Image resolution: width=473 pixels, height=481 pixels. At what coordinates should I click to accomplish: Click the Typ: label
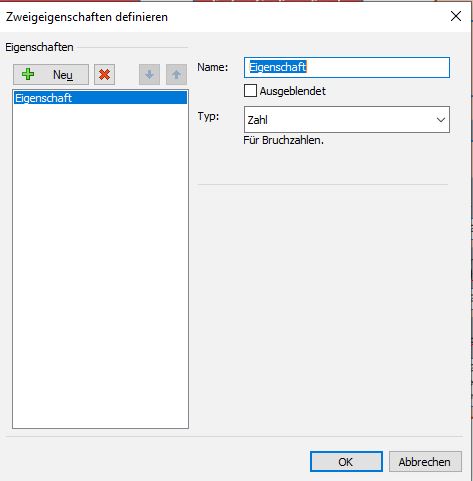click(208, 116)
